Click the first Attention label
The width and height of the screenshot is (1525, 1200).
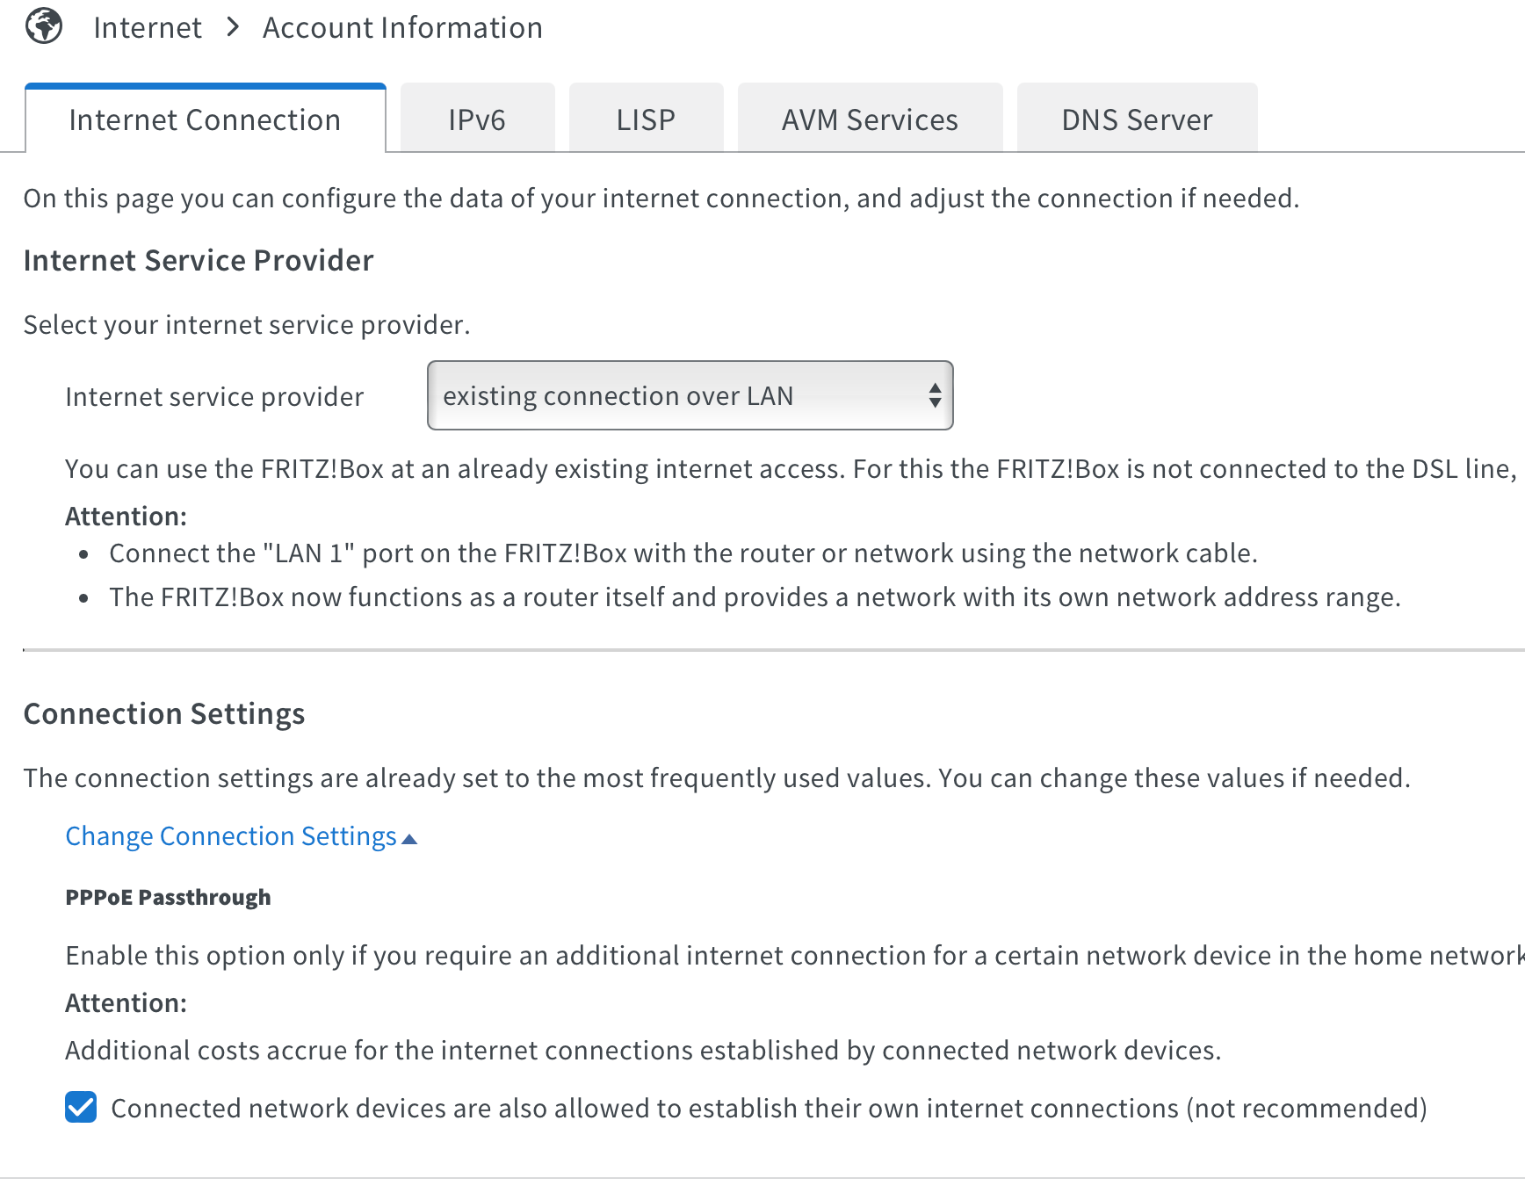(x=126, y=516)
